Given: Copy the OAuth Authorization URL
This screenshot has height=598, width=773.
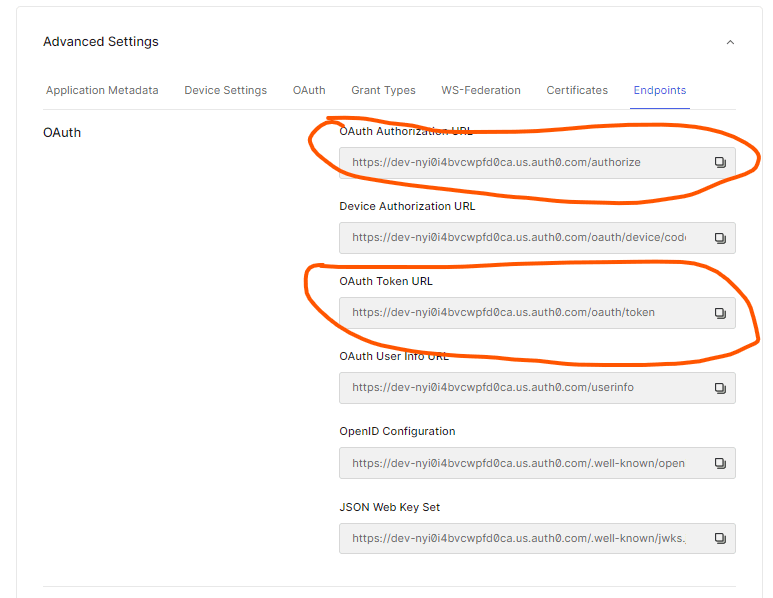Looking at the screenshot, I should [719, 162].
